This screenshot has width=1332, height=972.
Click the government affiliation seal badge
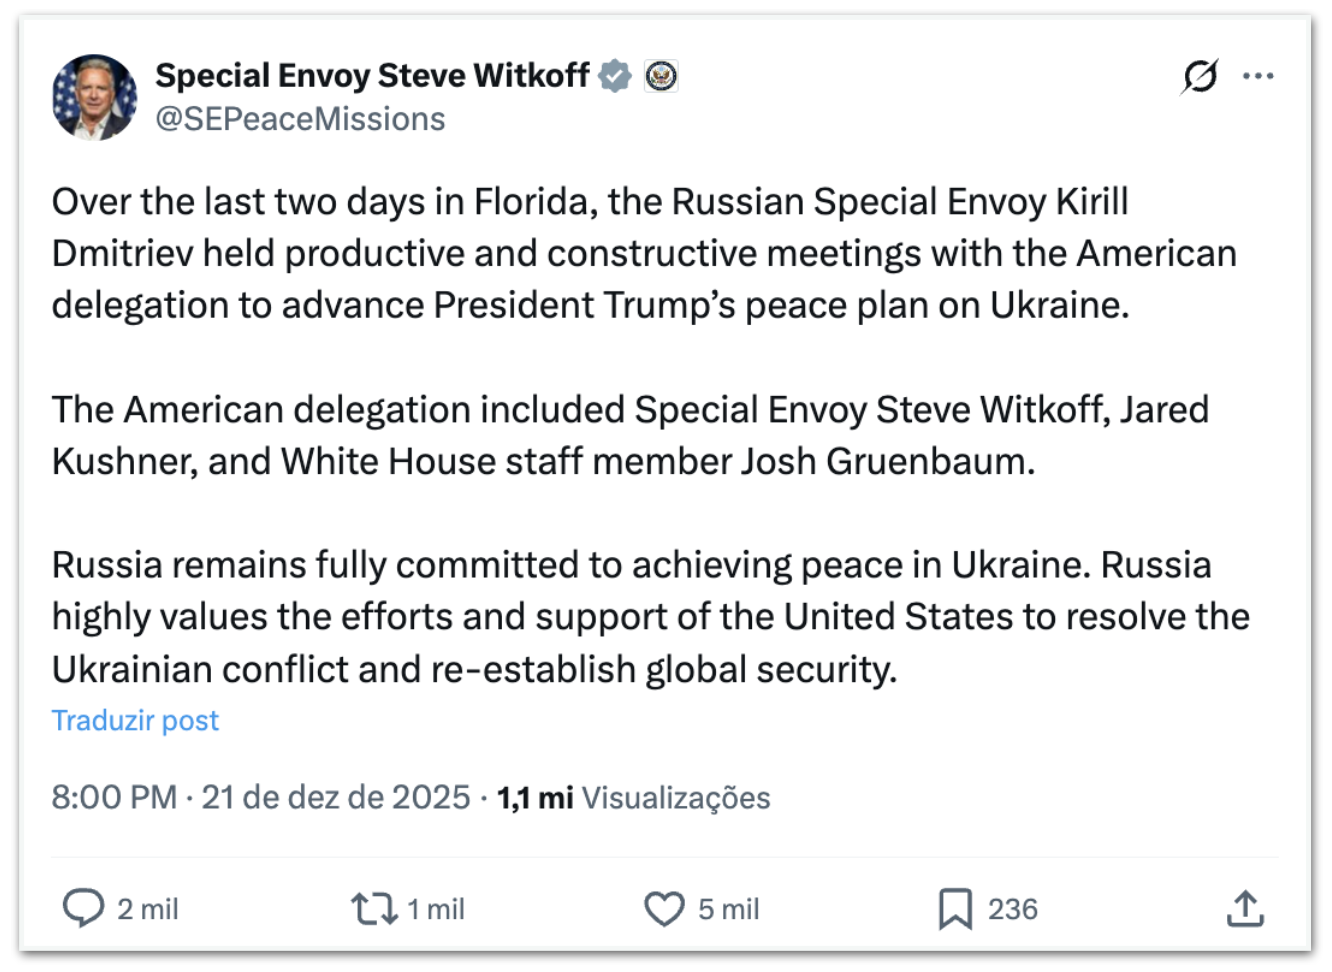[x=661, y=76]
